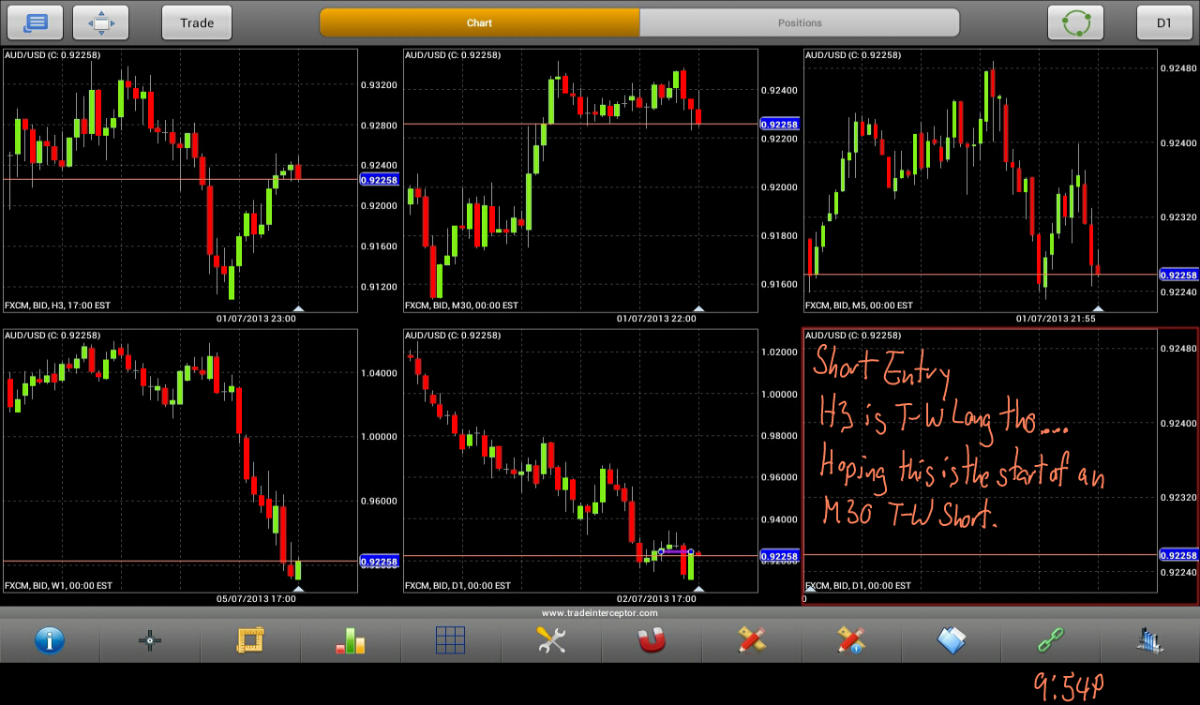Image resolution: width=1200 pixels, height=705 pixels.
Task: Click the date label 01/07/2013 22:00
Action: point(657,318)
